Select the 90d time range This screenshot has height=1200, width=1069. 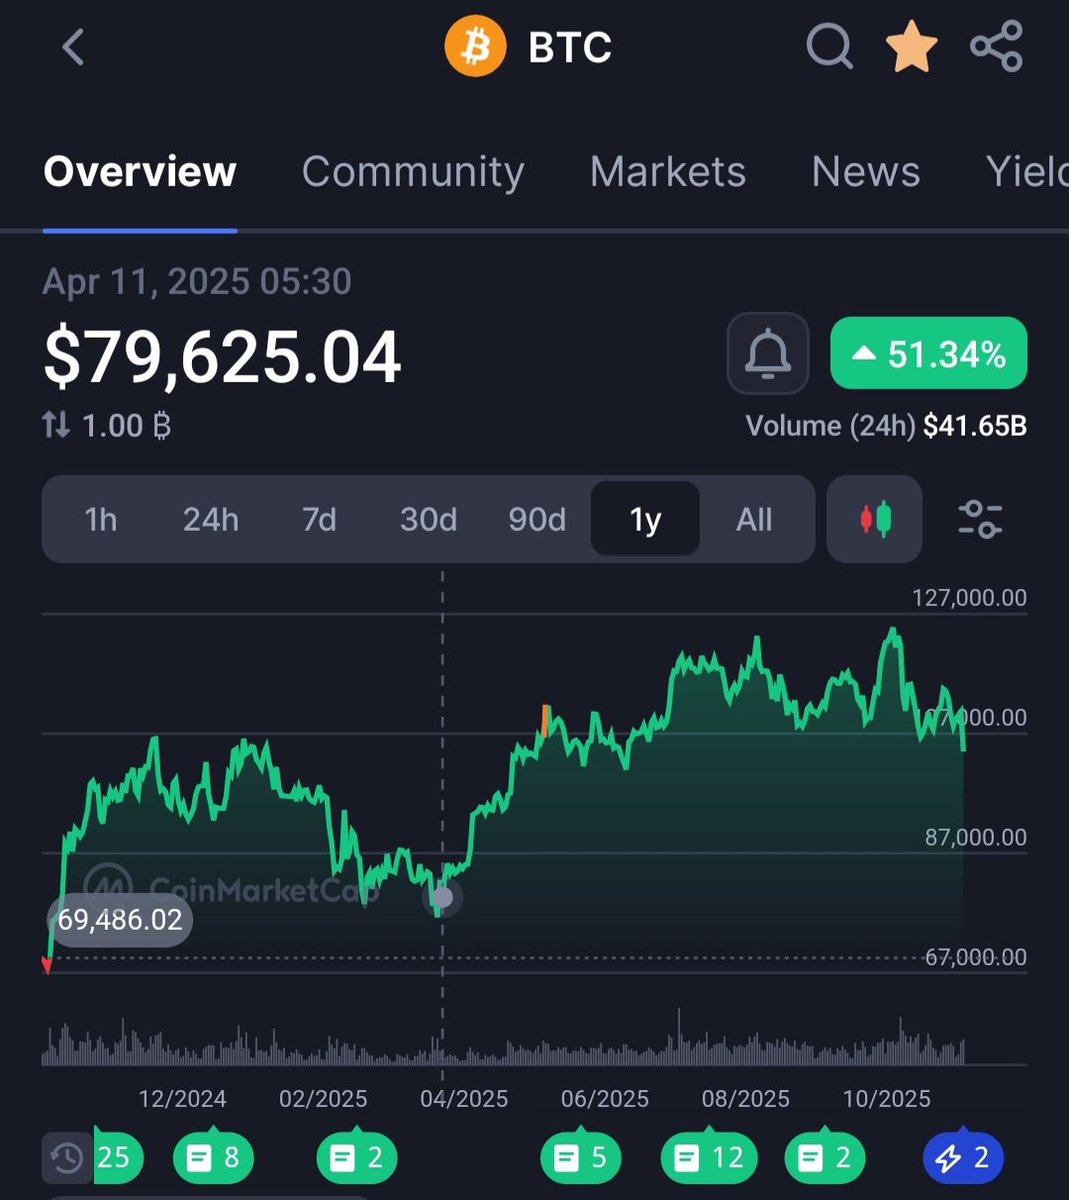(x=537, y=520)
